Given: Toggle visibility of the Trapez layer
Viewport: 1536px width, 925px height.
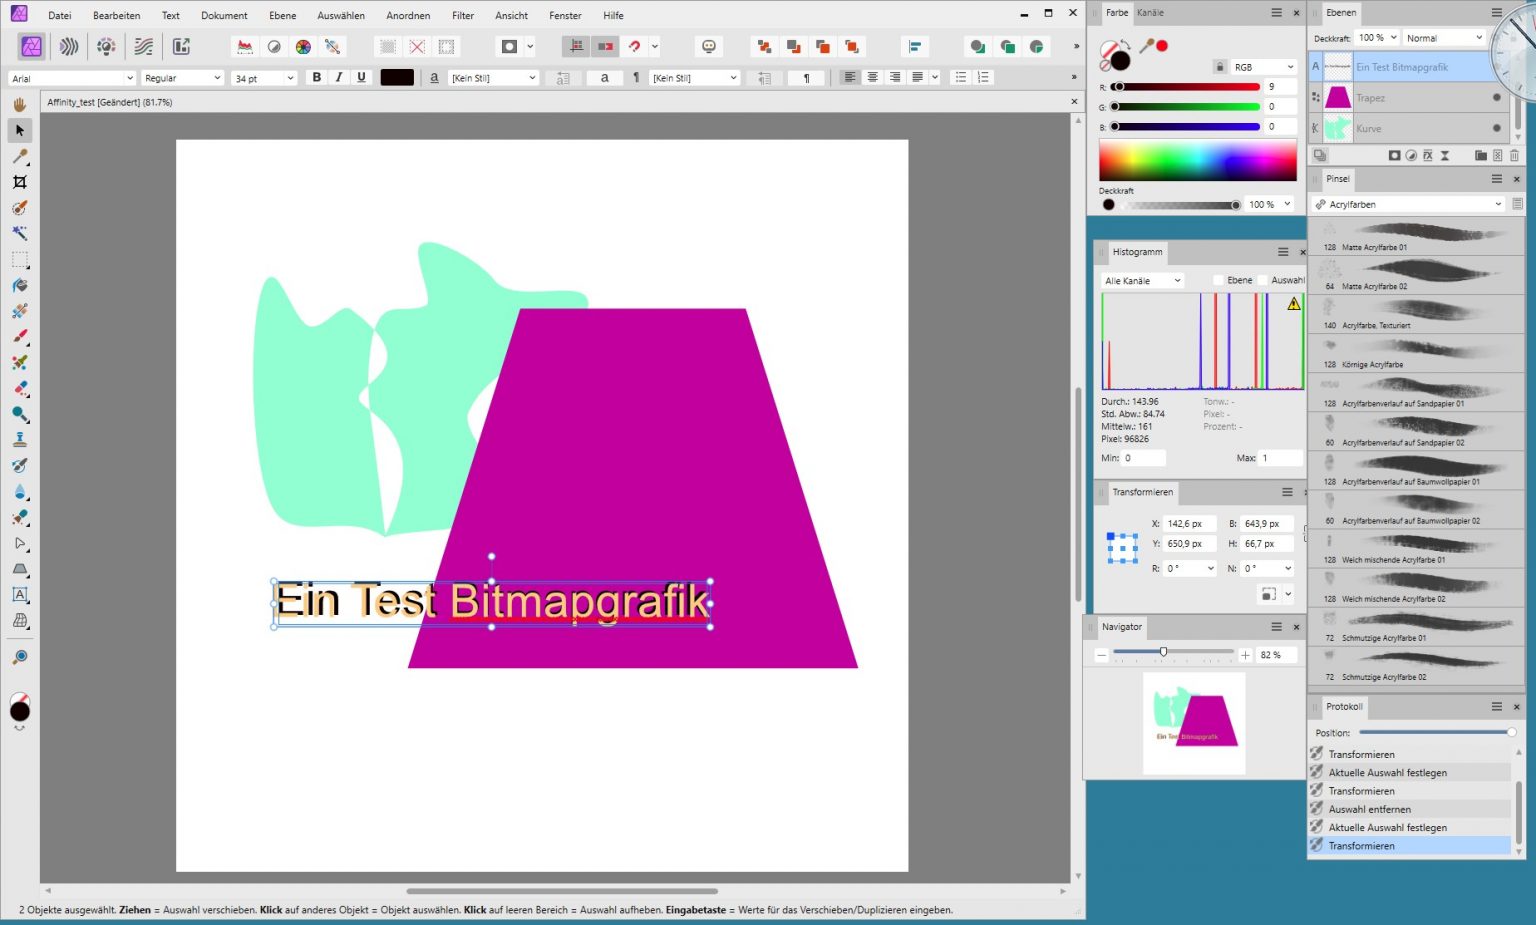Looking at the screenshot, I should (x=1496, y=98).
